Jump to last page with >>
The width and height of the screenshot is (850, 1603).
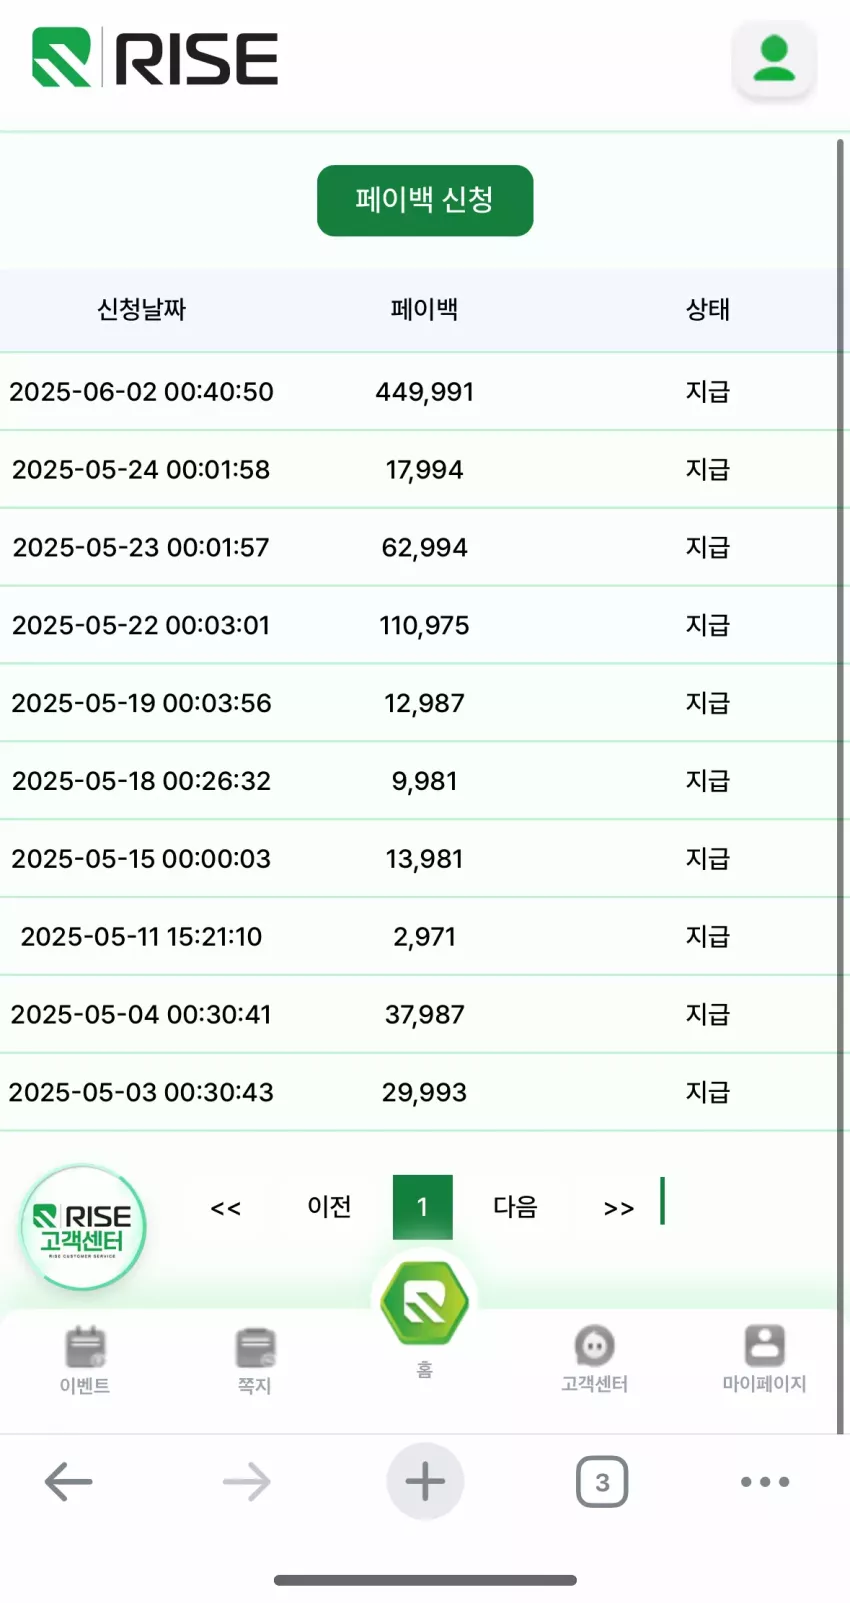[x=619, y=1208]
